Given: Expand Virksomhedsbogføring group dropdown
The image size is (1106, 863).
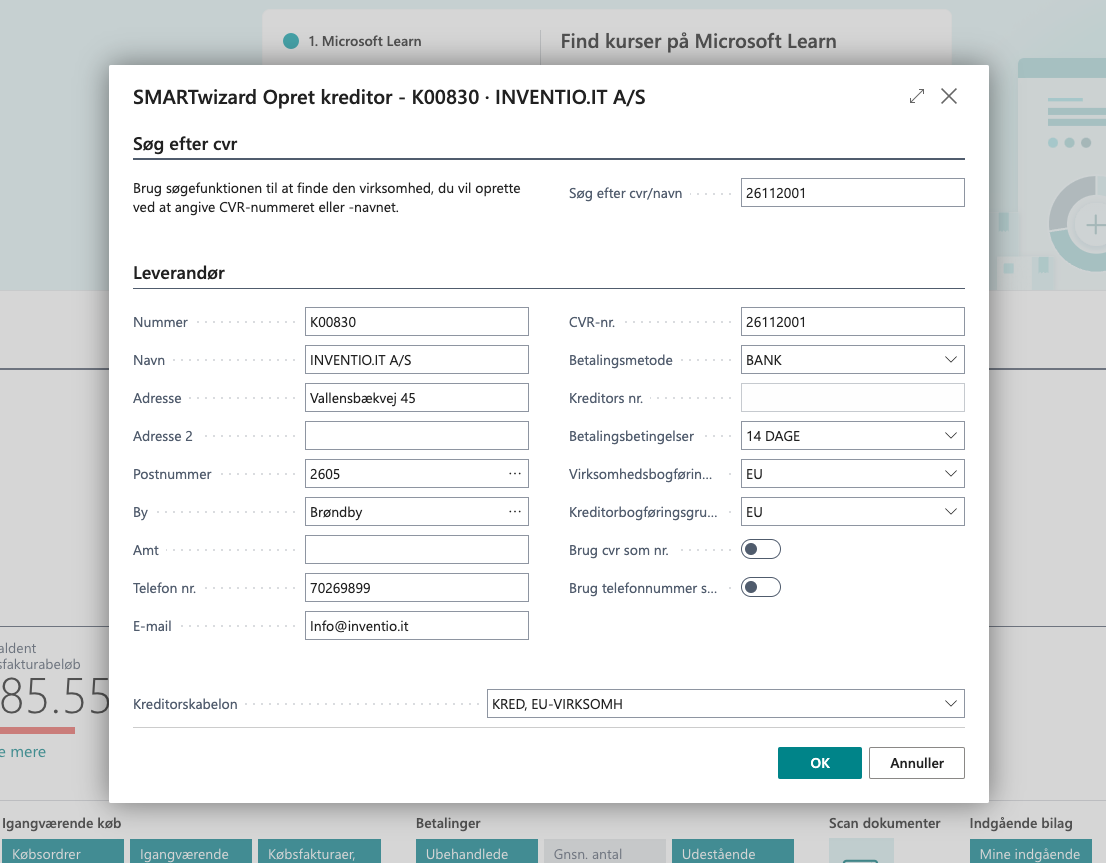Looking at the screenshot, I should [949, 474].
